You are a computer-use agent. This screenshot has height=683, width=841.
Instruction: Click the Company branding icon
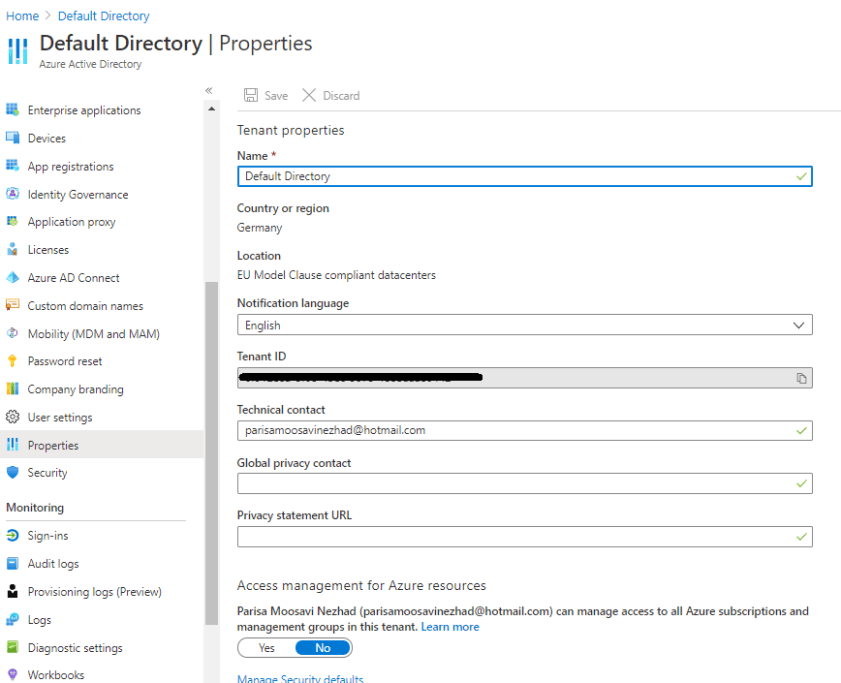[12, 388]
